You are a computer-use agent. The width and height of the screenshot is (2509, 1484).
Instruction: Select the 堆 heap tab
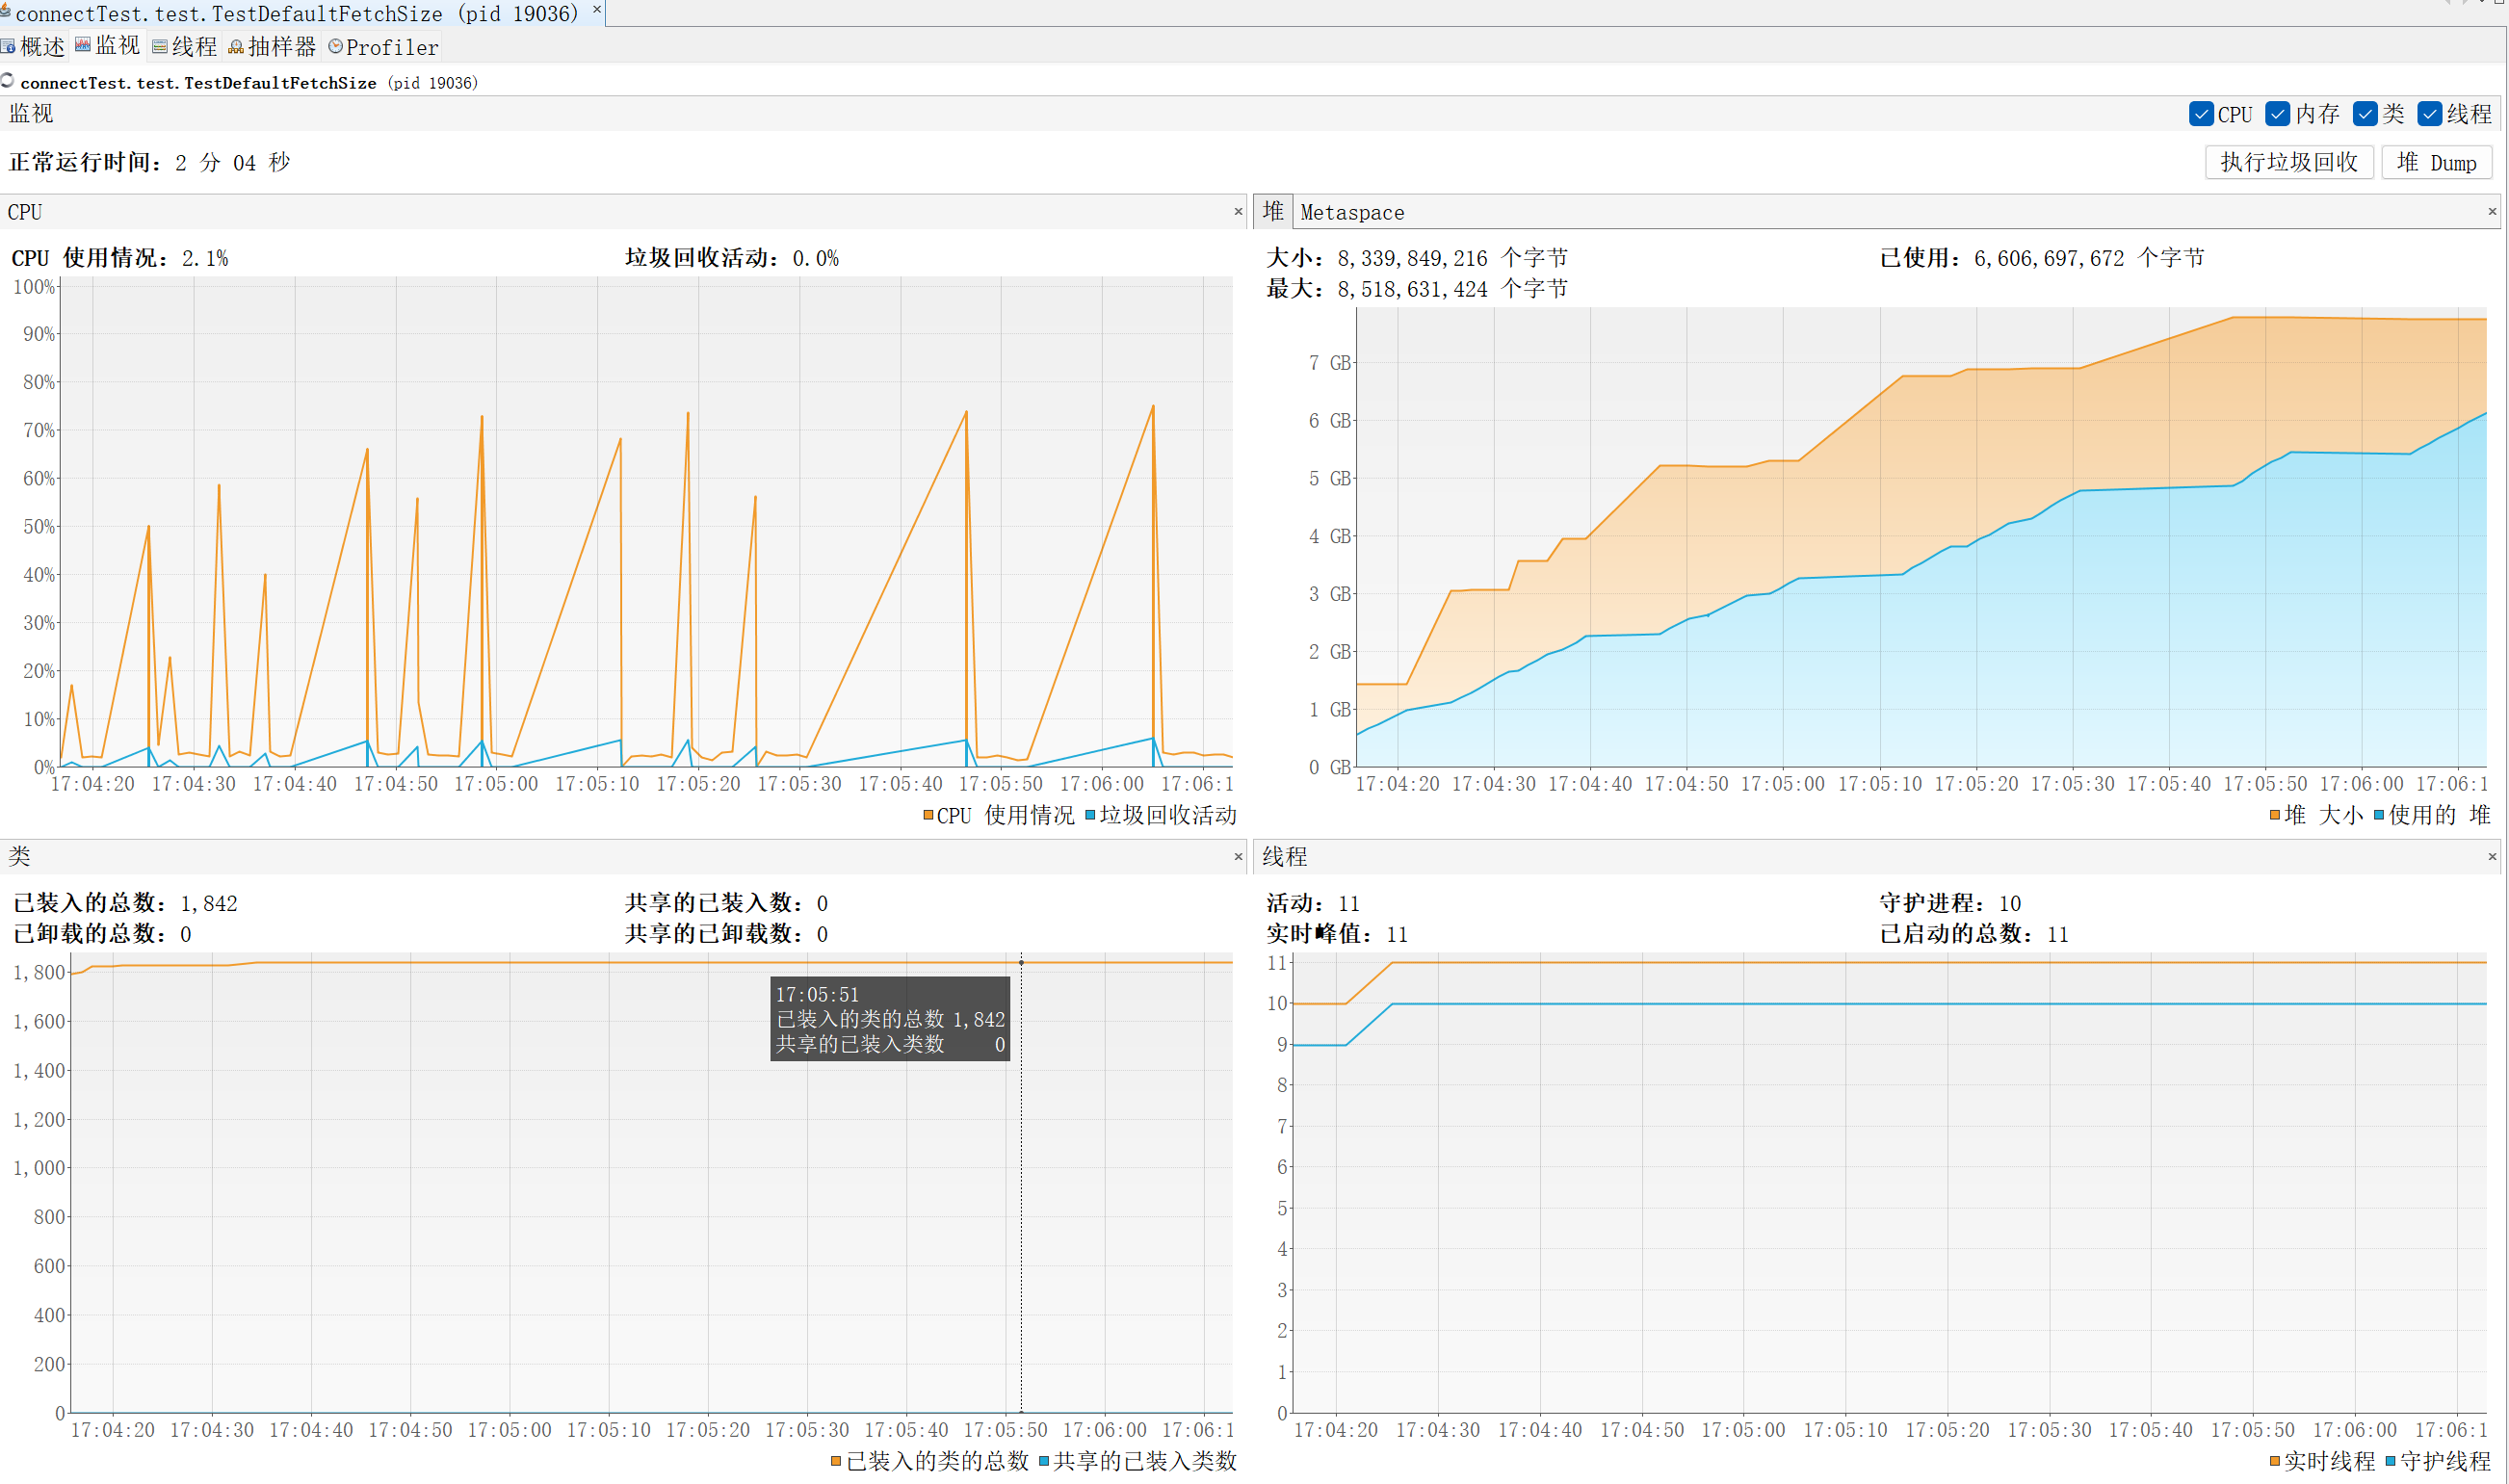tap(1272, 211)
